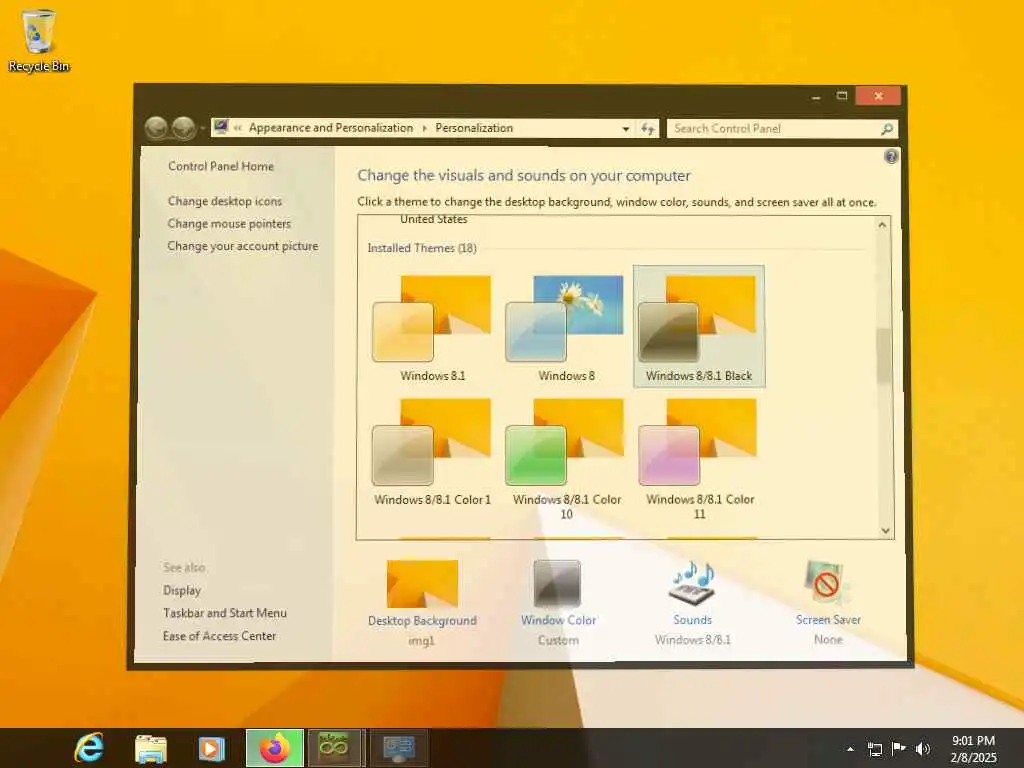Launch Internet Explorer from the taskbar
The image size is (1024, 768).
point(88,747)
